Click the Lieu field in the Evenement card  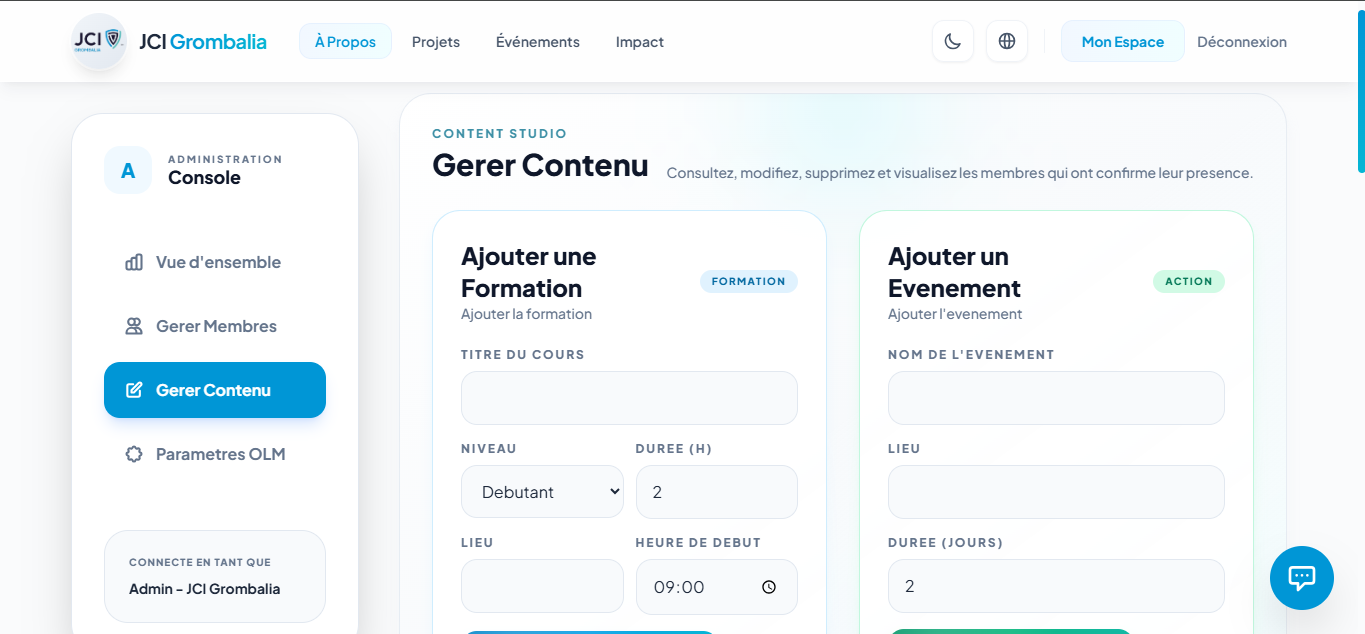pyautogui.click(x=1056, y=492)
